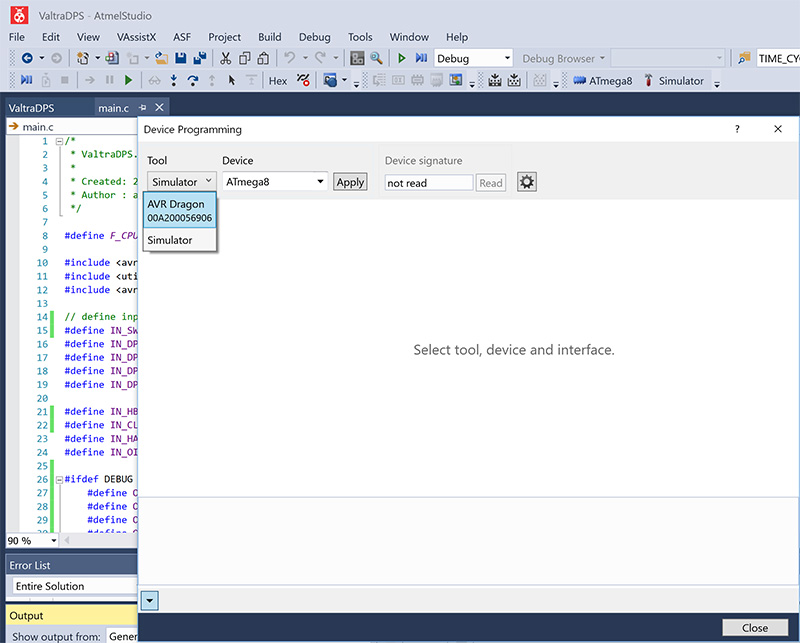
Task: Open the Tools menu
Action: click(360, 37)
